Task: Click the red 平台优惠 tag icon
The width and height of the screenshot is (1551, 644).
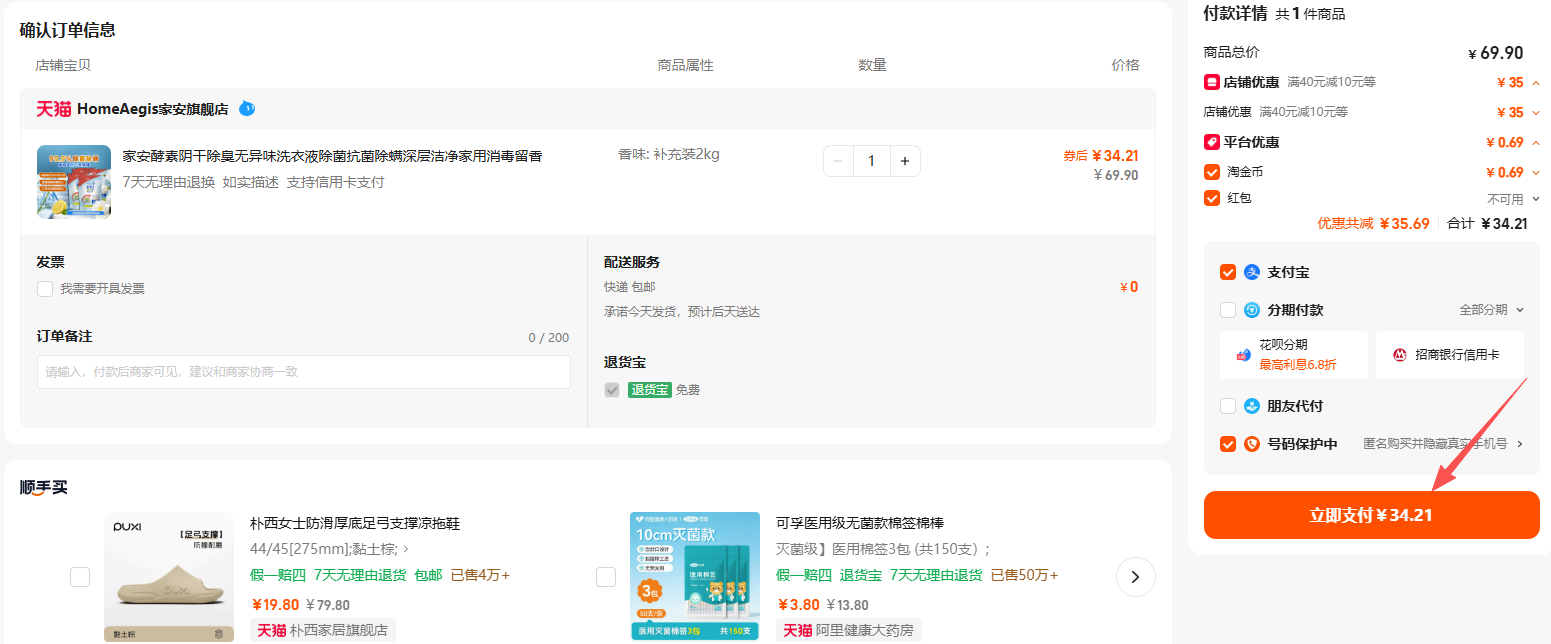Action: point(1212,142)
